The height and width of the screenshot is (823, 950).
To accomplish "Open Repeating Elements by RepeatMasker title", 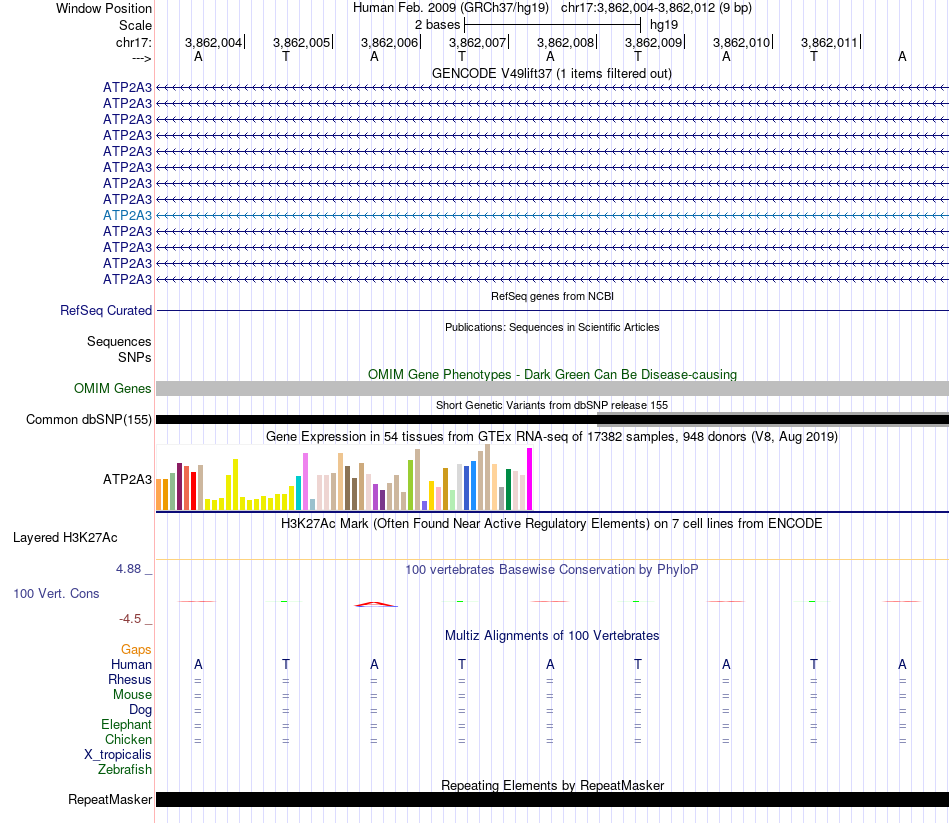I will tap(552, 785).
